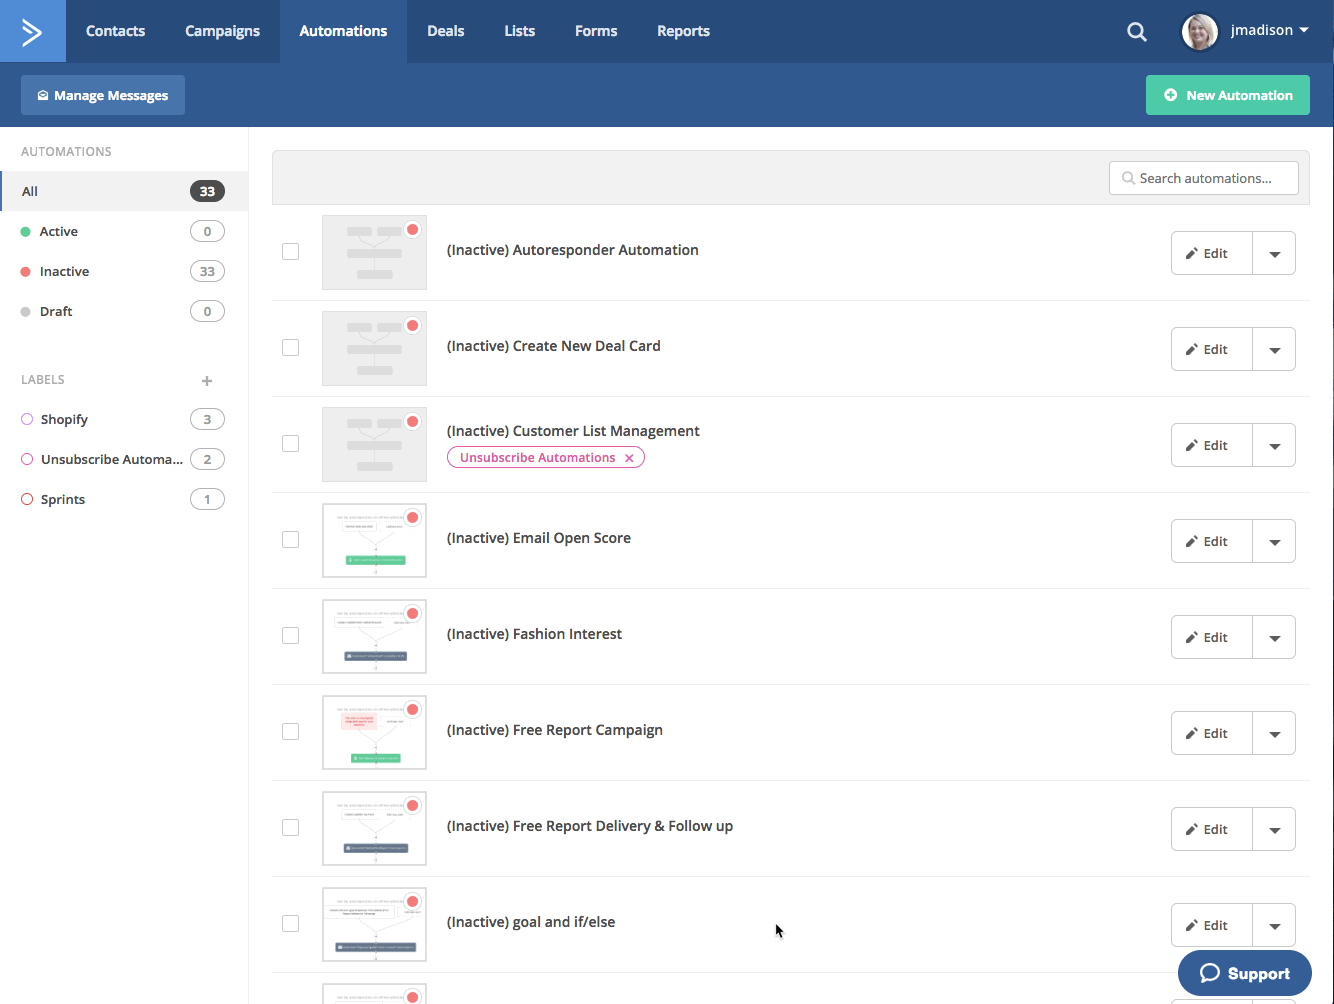Click the plus icon next to Labels

207,380
